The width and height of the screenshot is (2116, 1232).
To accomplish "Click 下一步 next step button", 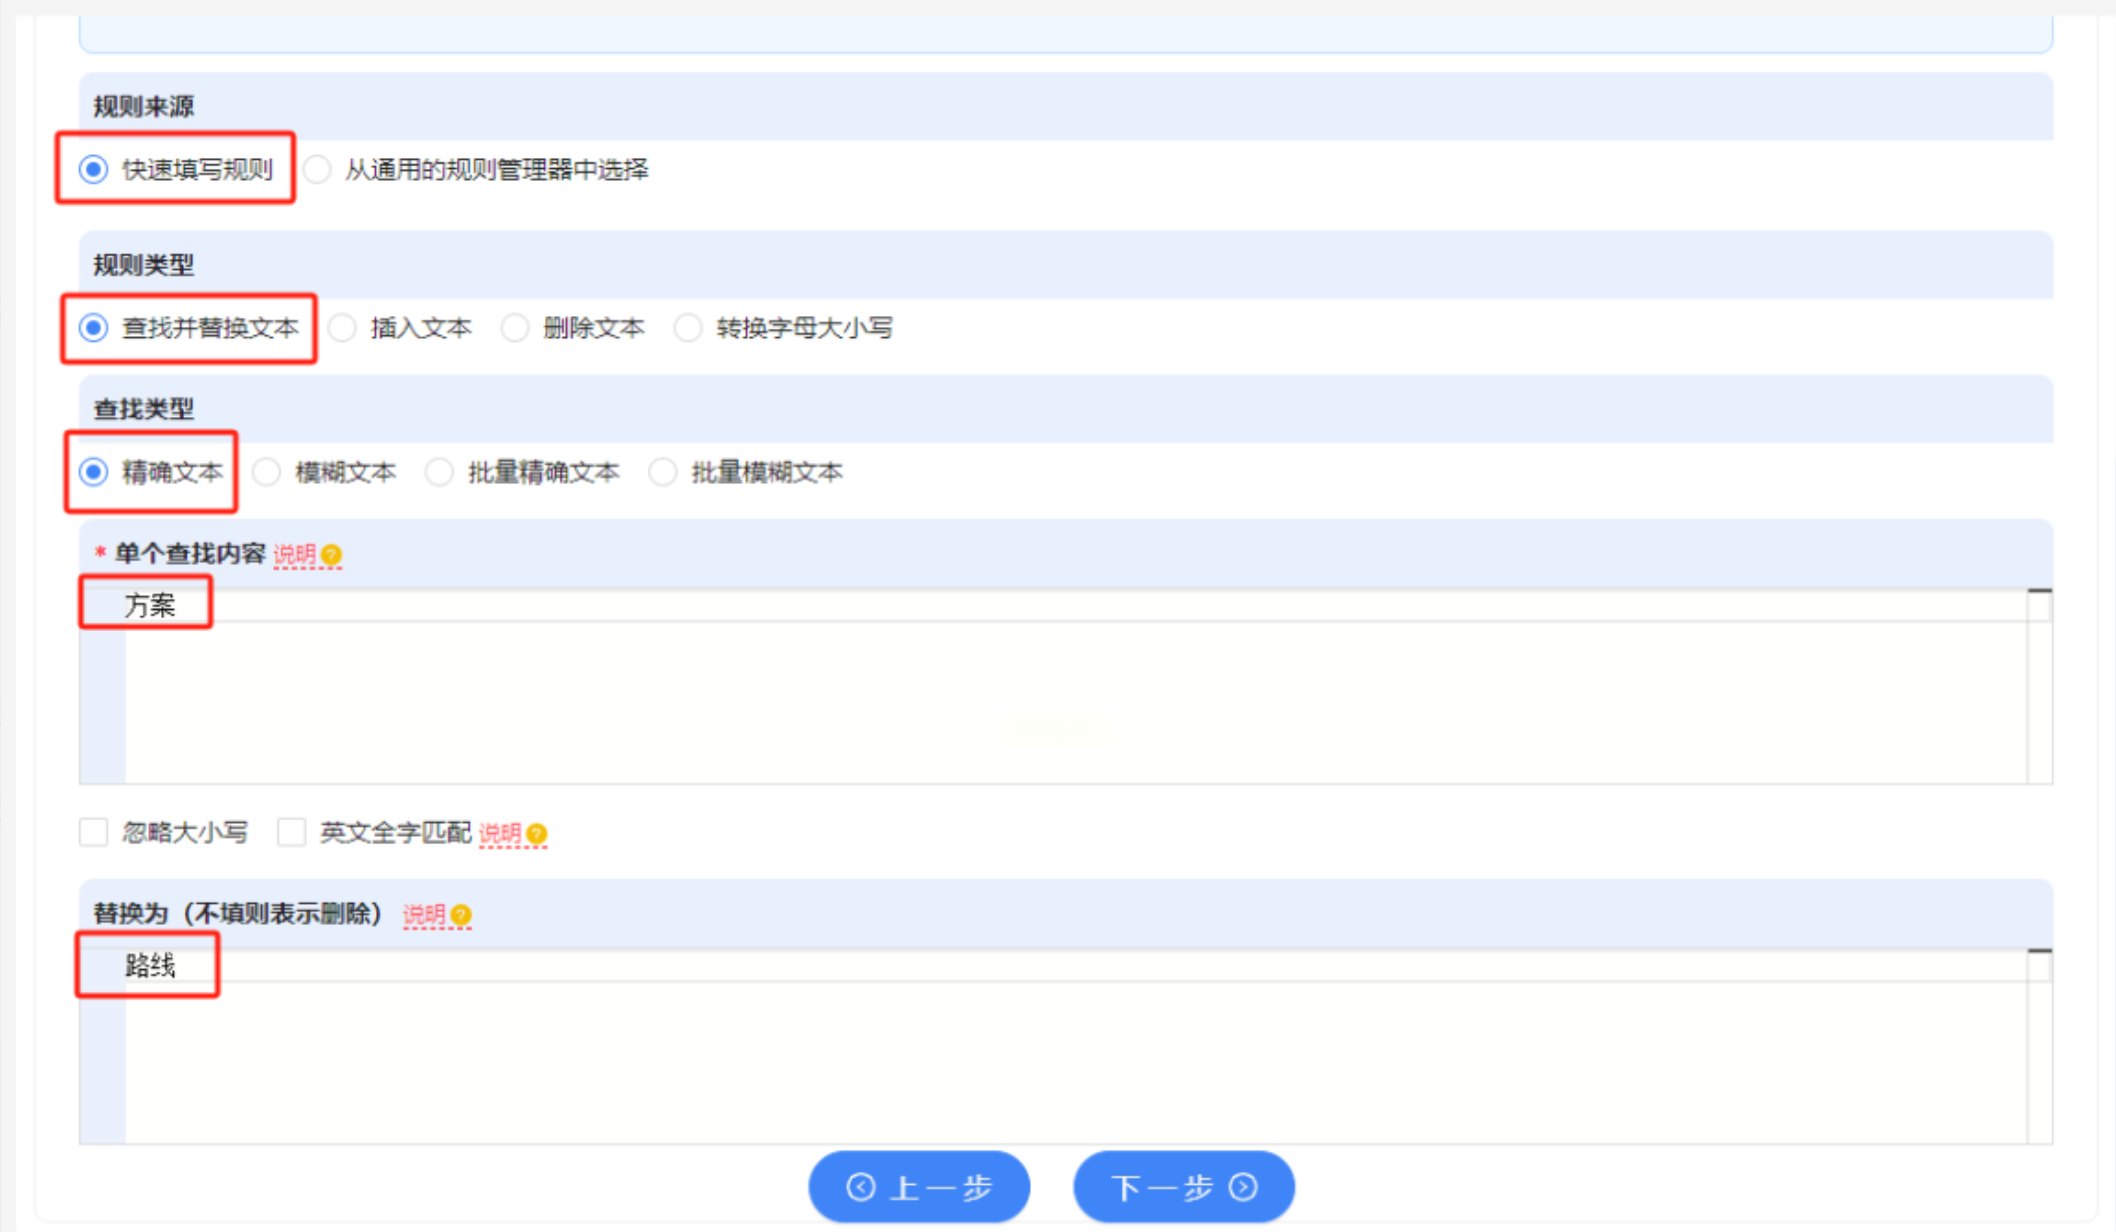I will 1184,1187.
